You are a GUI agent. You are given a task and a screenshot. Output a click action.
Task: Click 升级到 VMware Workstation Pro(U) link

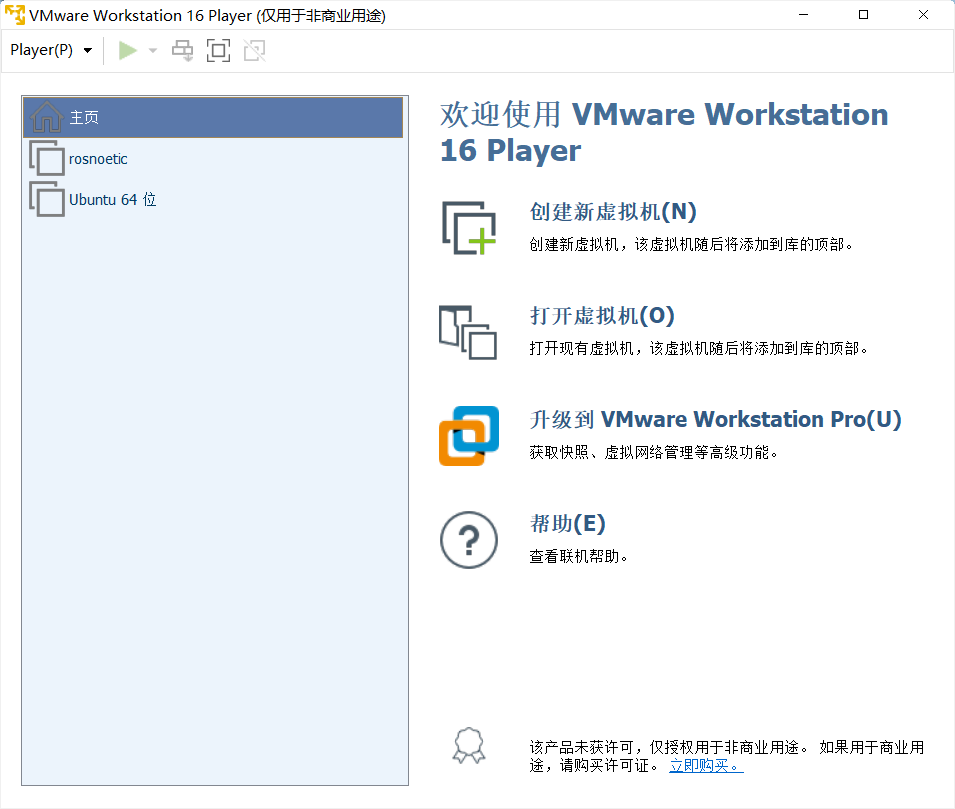[x=715, y=420]
